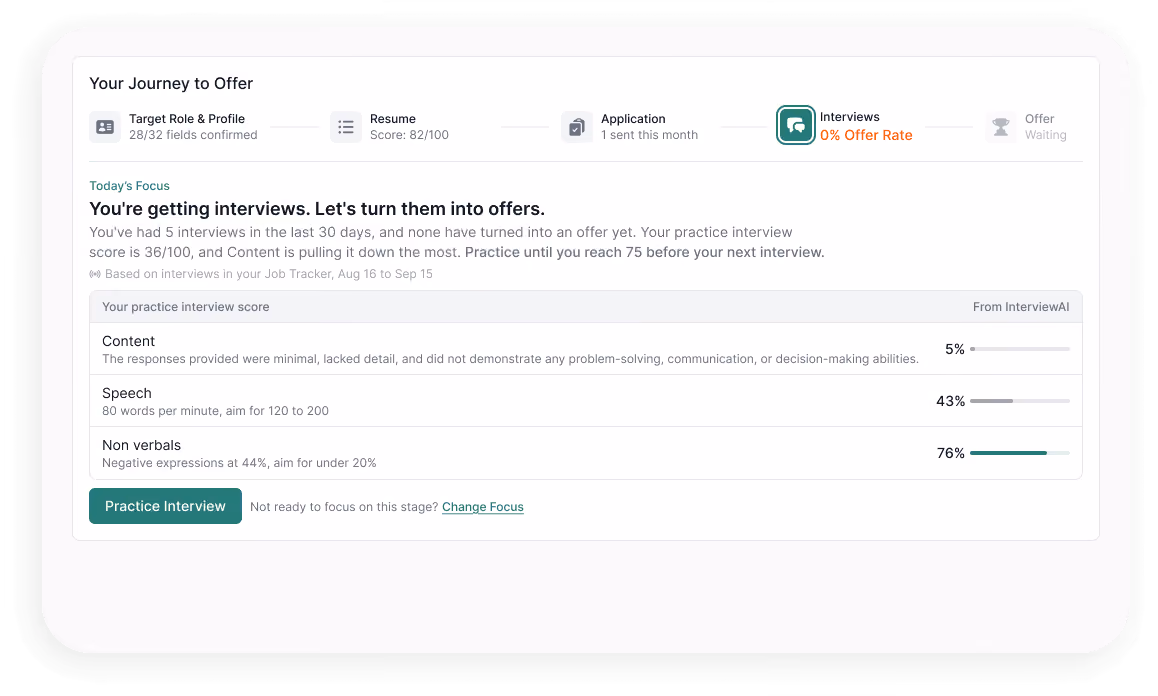Viewport: 1158px width, 696px height.
Task: Click "Practice until you reach 75" sentence
Action: [645, 253]
